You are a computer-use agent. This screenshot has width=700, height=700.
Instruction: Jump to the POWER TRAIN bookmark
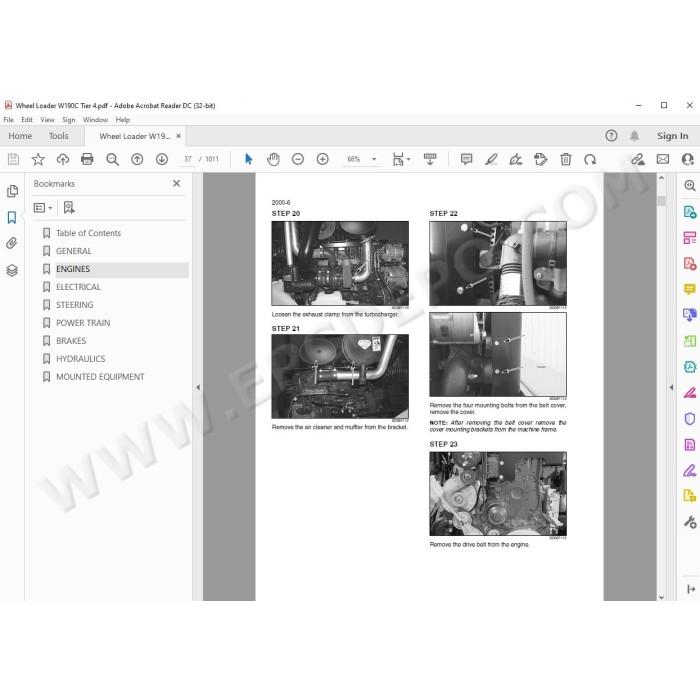(83, 323)
